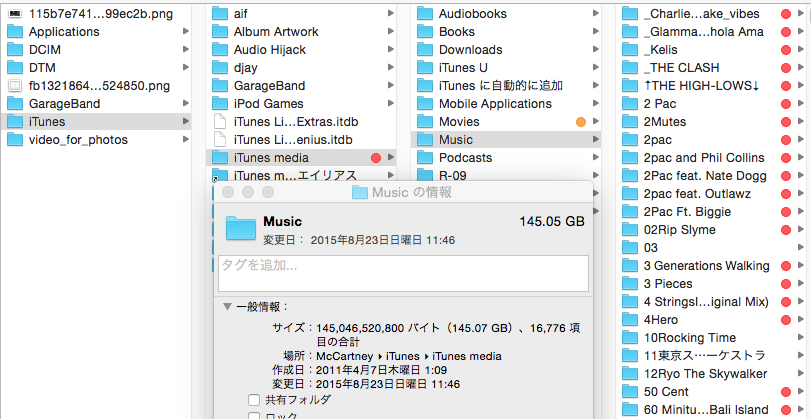This screenshot has width=811, height=419.
Task: Click the fb1321864…524850.png file icon
Action: pyautogui.click(x=15, y=86)
